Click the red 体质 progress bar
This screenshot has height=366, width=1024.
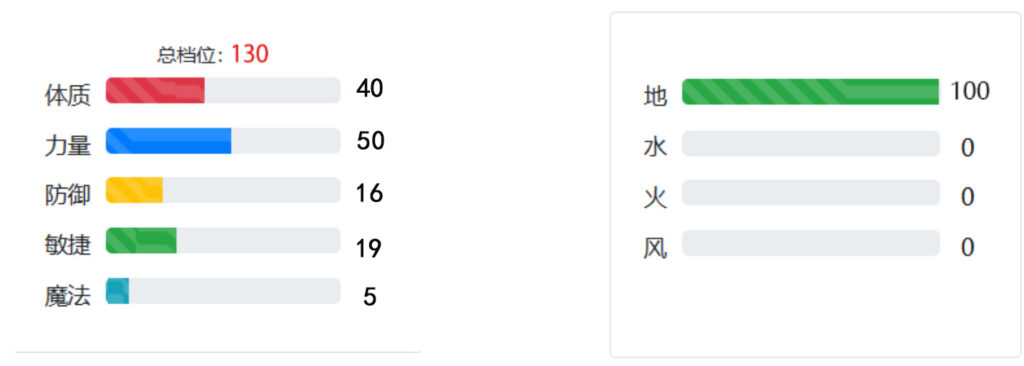coord(223,90)
